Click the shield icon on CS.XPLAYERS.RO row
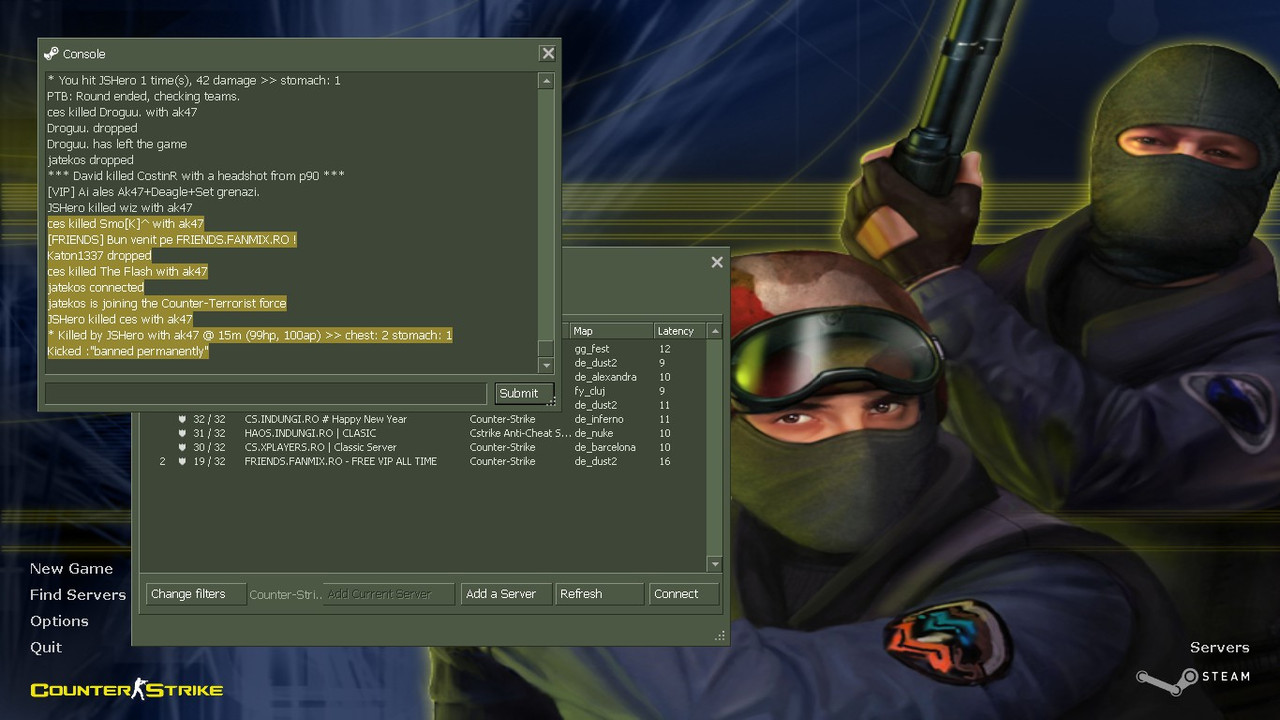The height and width of the screenshot is (720, 1280). click(182, 447)
